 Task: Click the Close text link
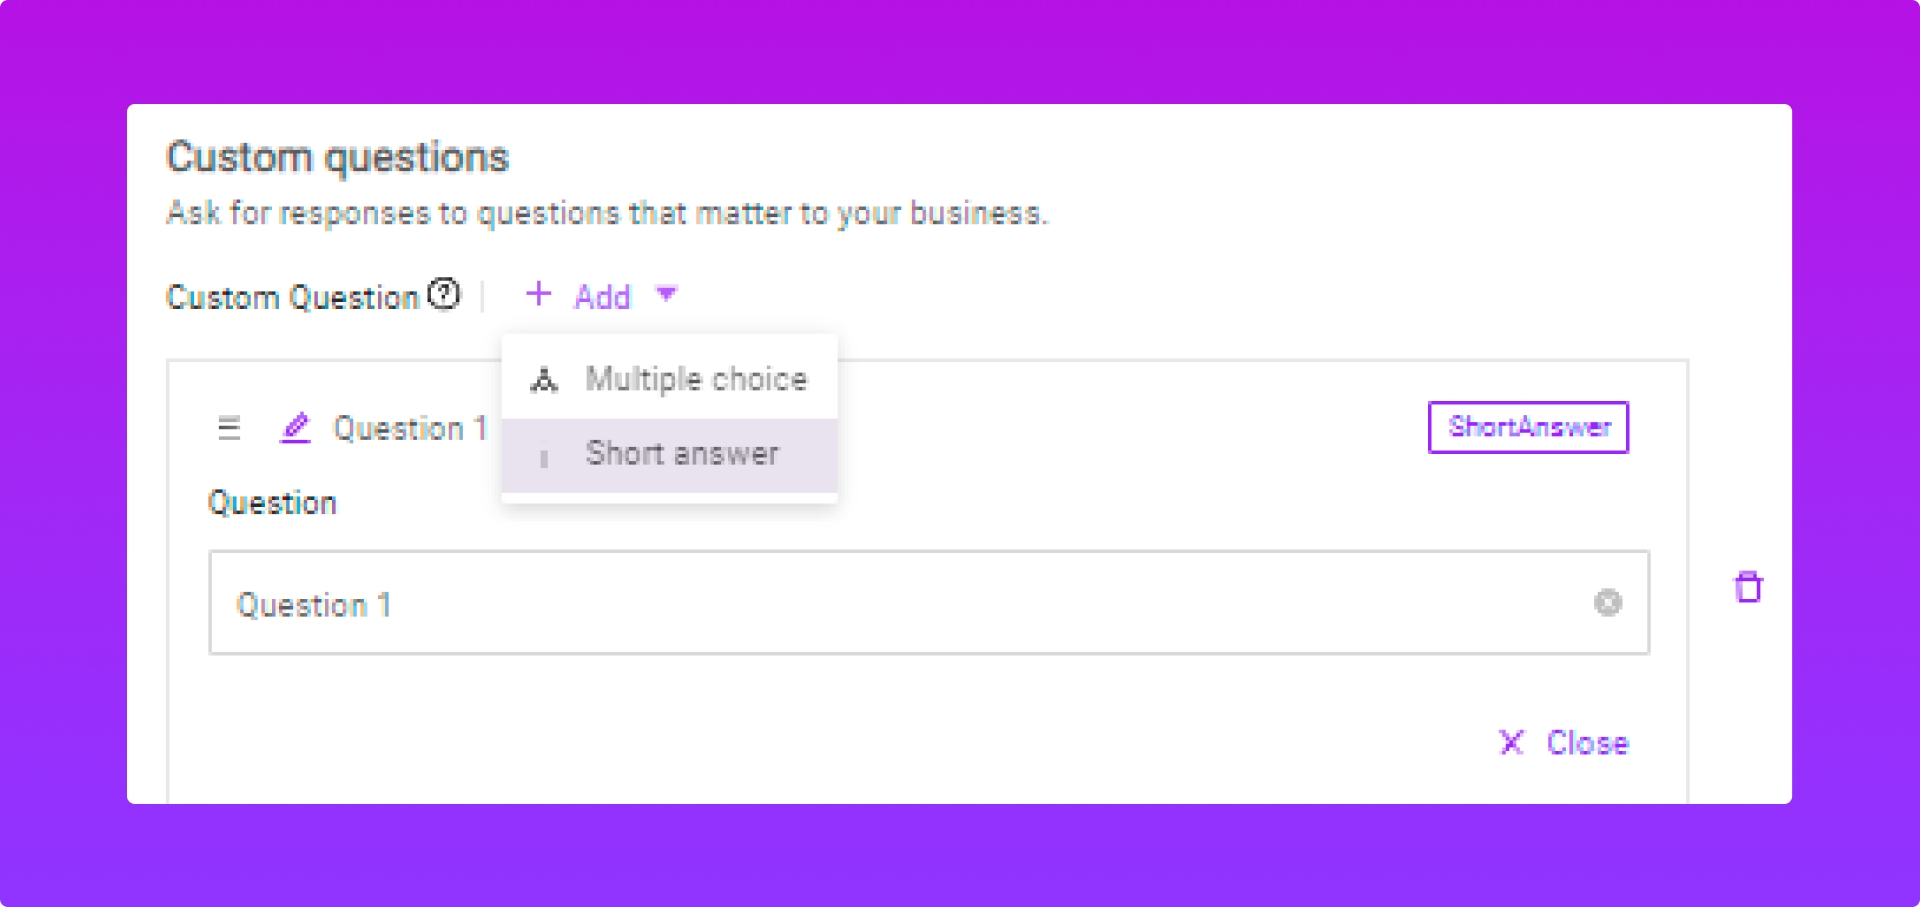tap(1587, 743)
